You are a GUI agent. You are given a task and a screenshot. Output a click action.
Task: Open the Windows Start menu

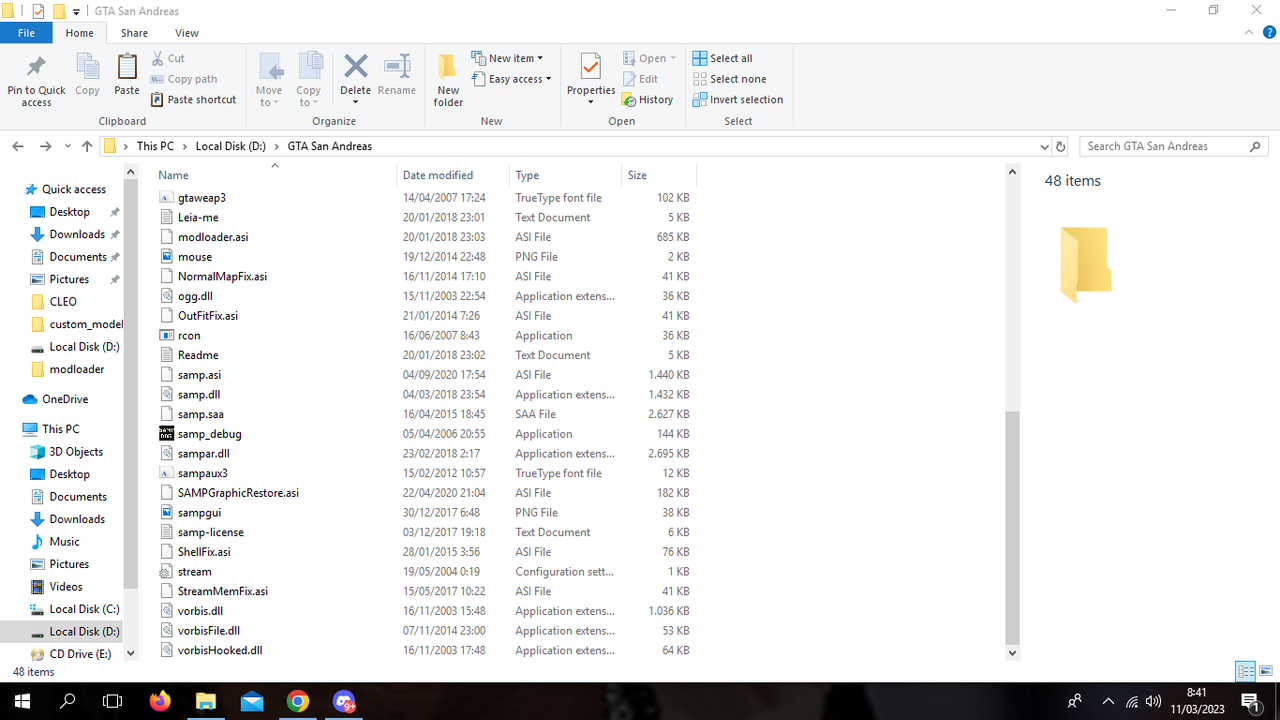(x=22, y=701)
